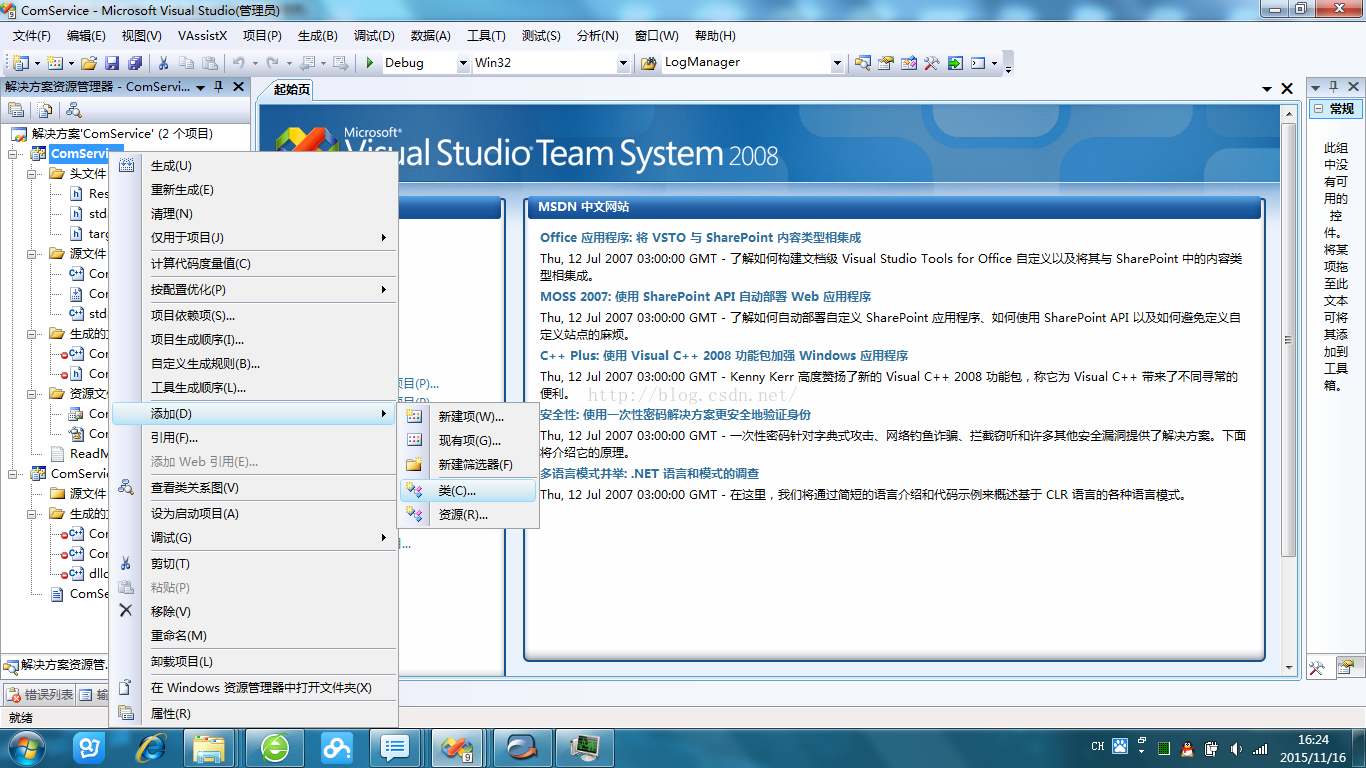
Task: Click the Find in Files icon beside LogManager
Action: [x=648, y=63]
